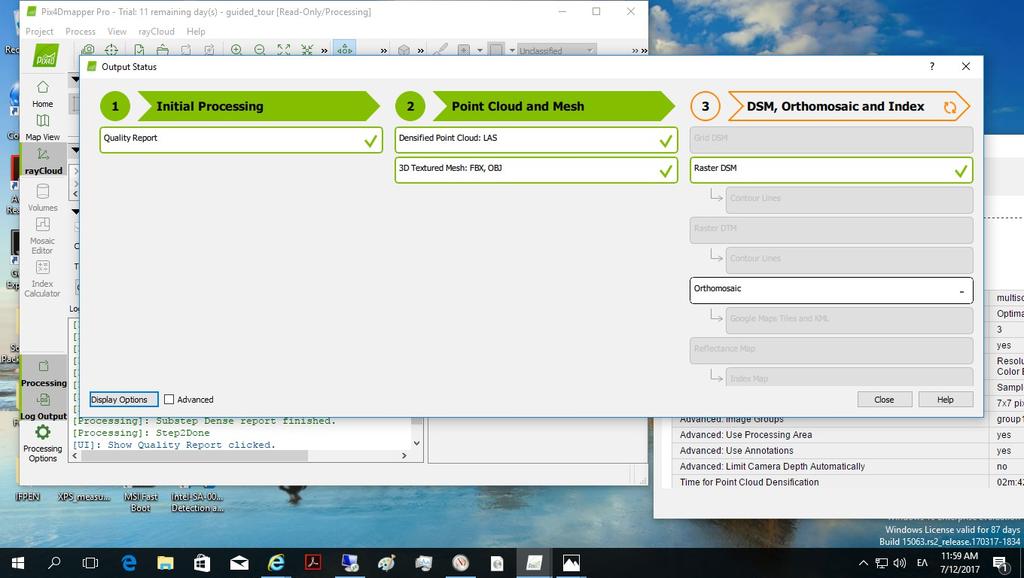Click the view all expand-arrows toolbar icon
Screen dimensions: 1024x578
pyautogui.click(x=283, y=50)
